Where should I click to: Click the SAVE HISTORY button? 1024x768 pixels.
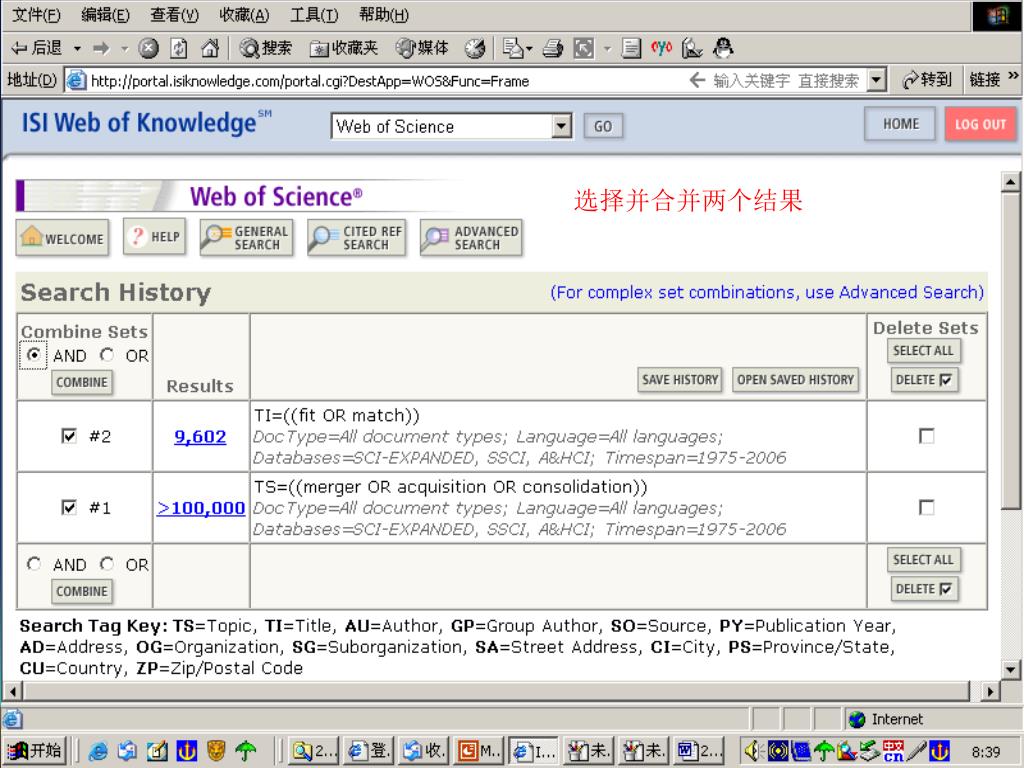(680, 379)
